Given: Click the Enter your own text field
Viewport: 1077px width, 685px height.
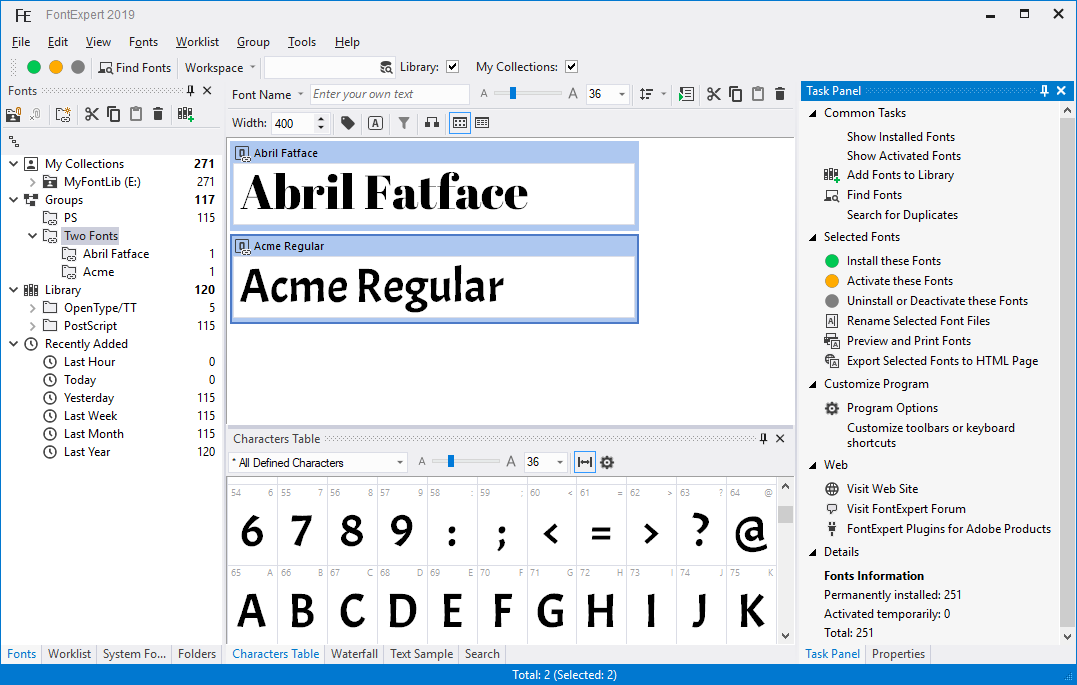Looking at the screenshot, I should (x=389, y=94).
